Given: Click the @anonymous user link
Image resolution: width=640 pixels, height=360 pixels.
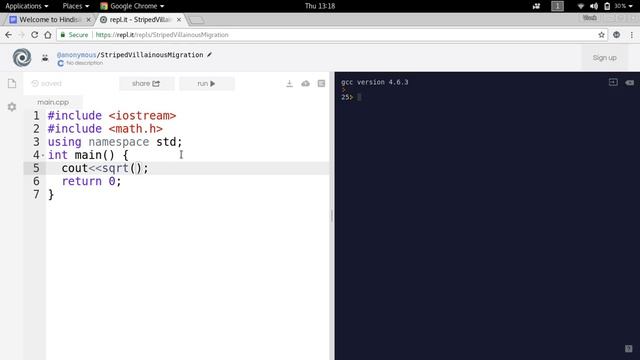Looking at the screenshot, I should pyautogui.click(x=76, y=54).
